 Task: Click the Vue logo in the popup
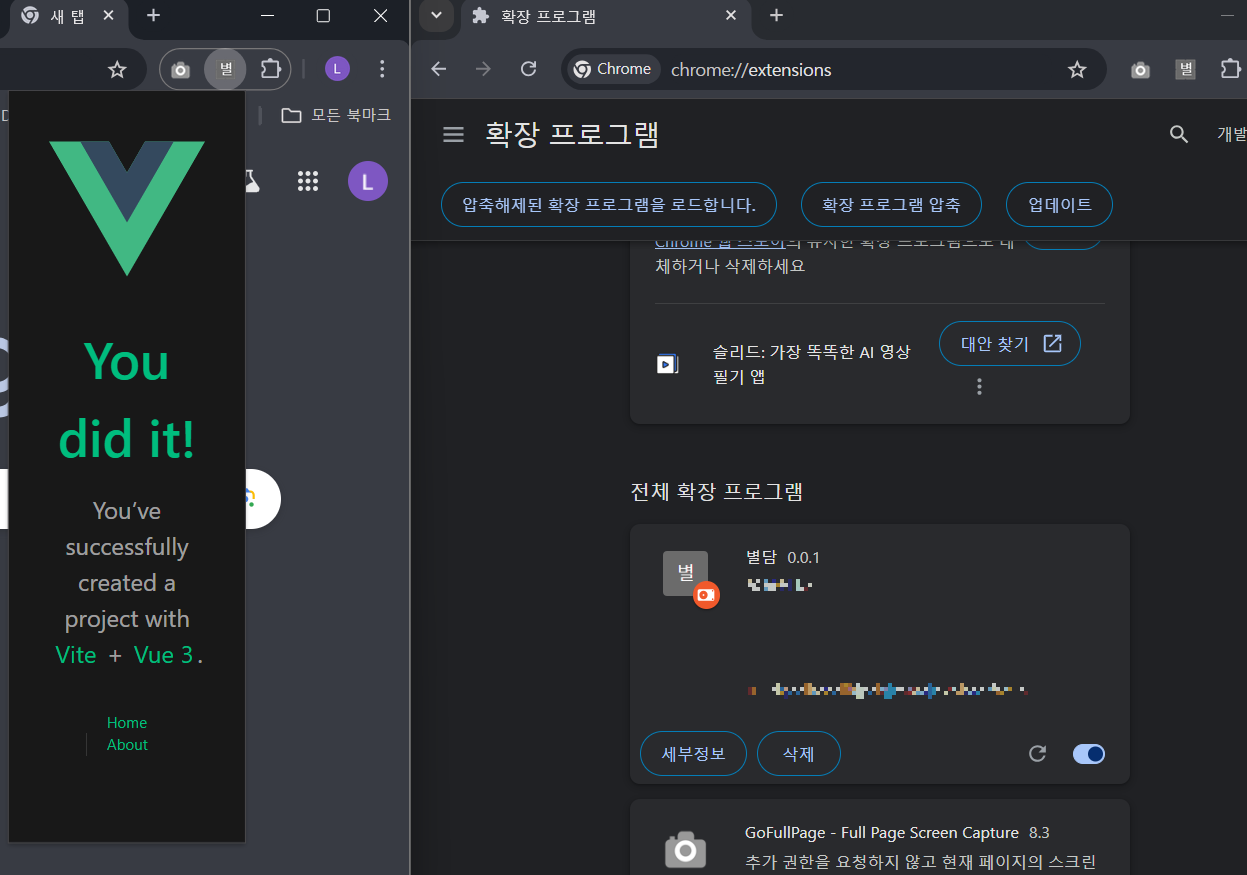pyautogui.click(x=127, y=208)
